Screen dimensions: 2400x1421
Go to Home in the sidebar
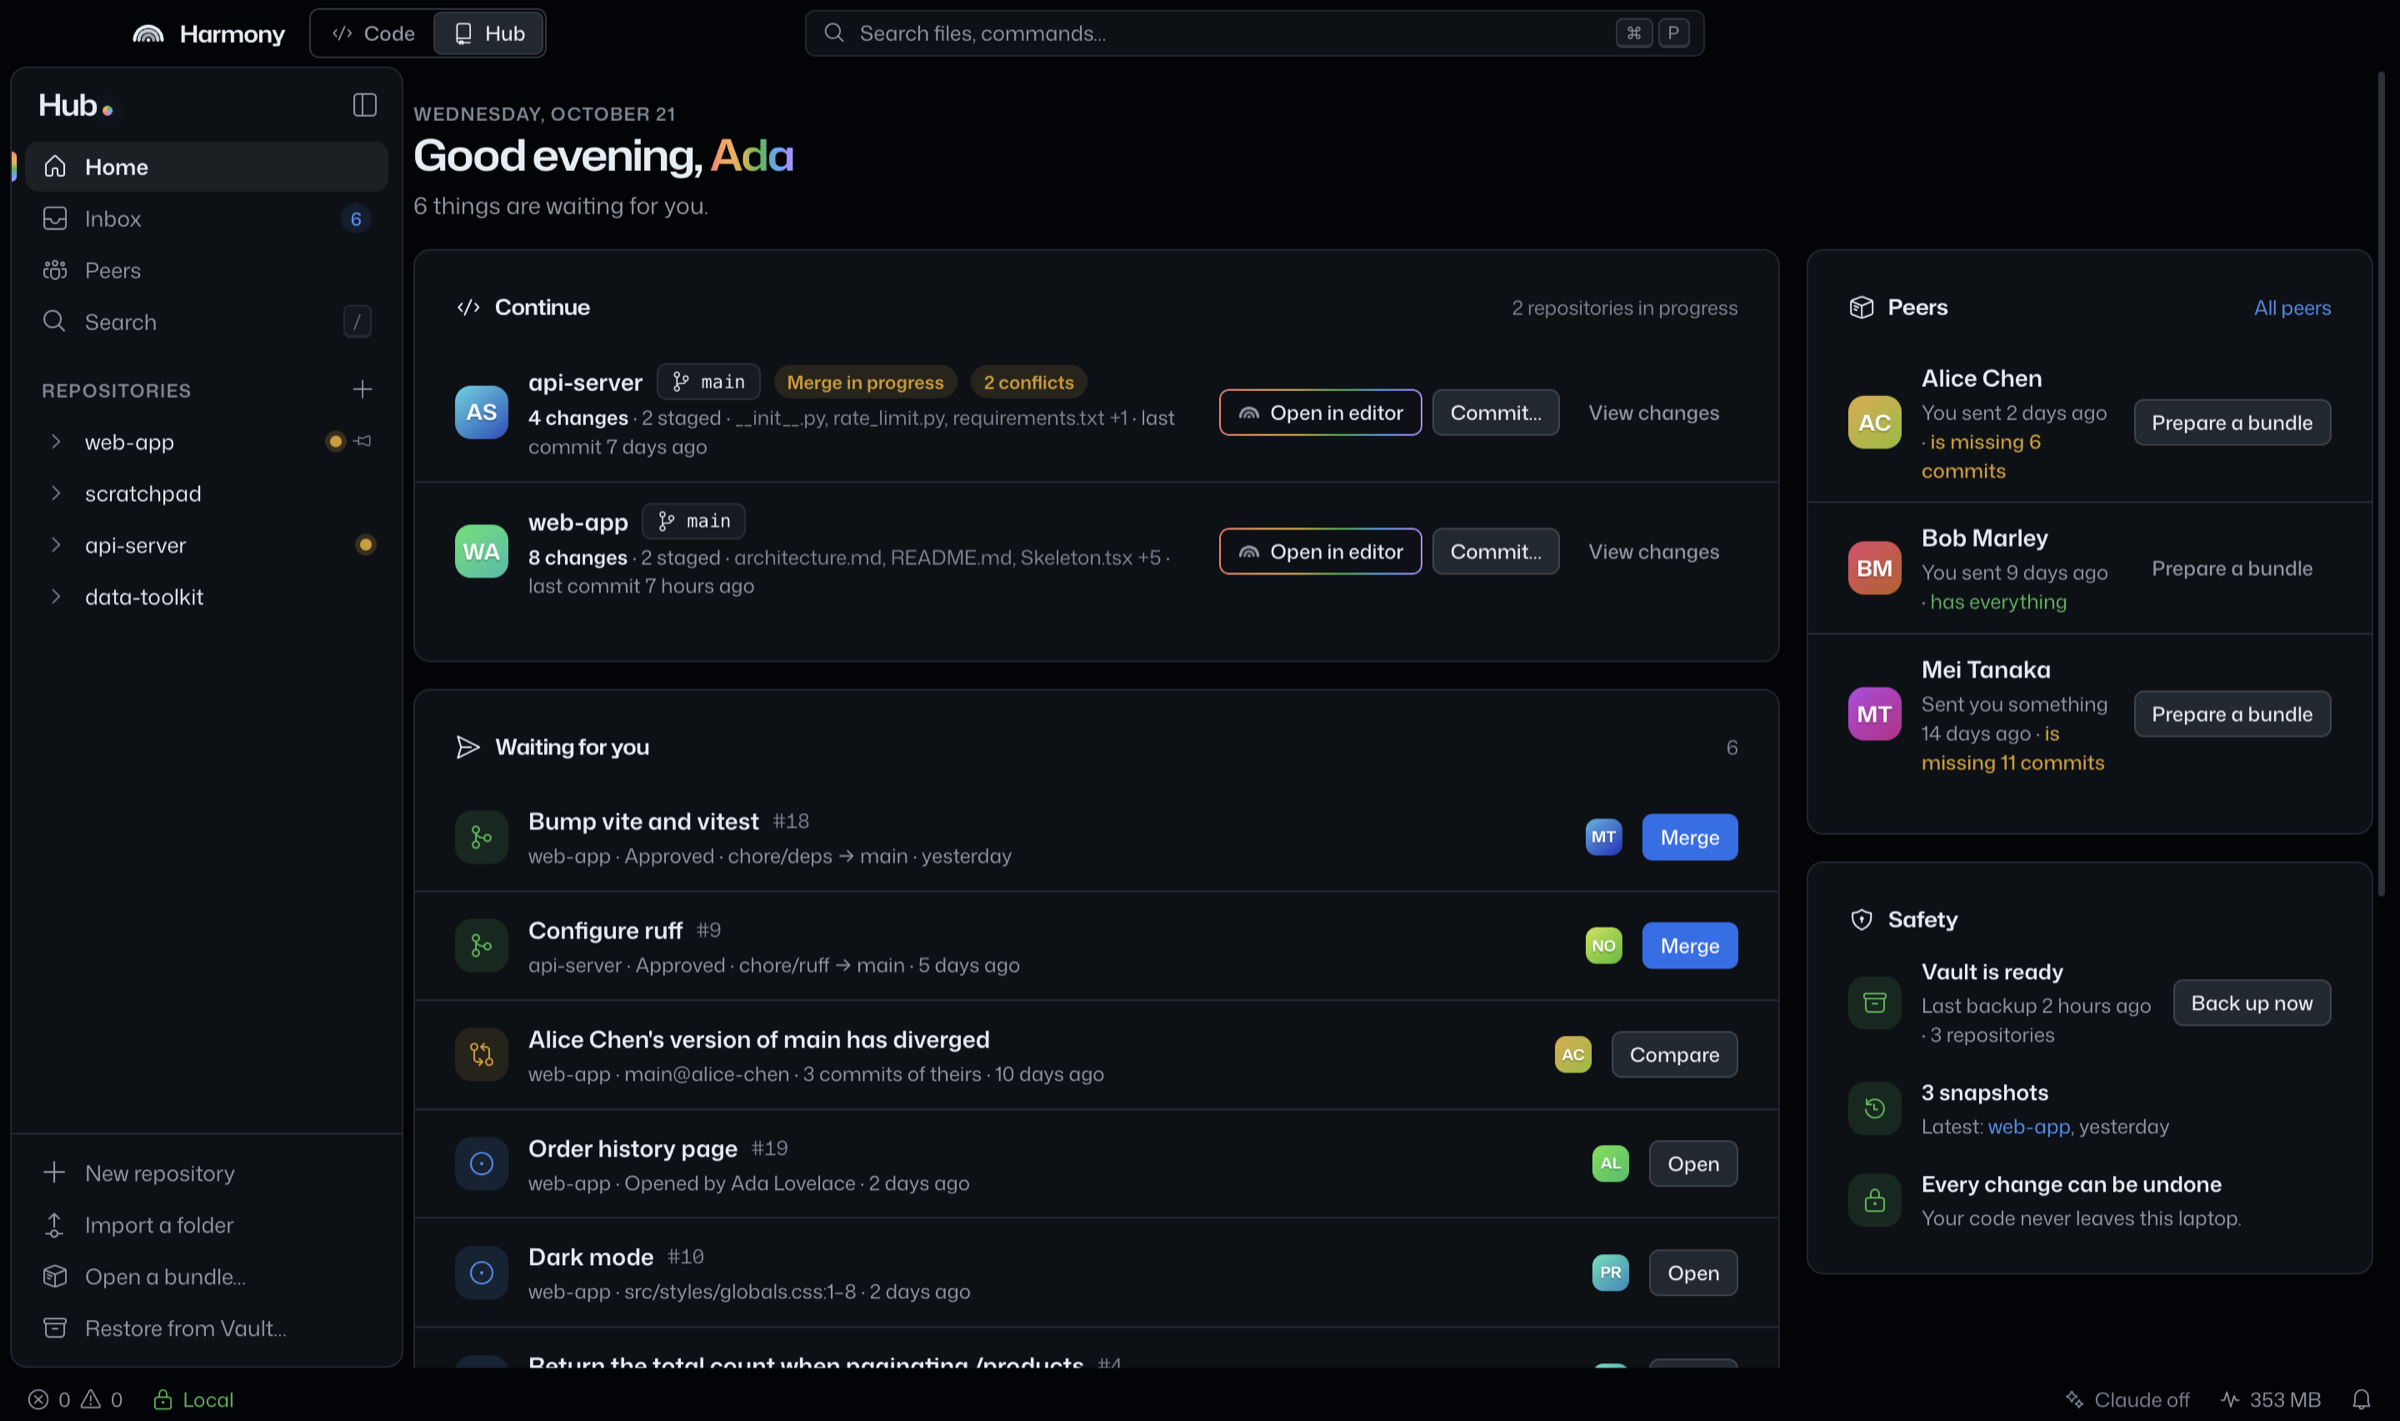(x=206, y=166)
